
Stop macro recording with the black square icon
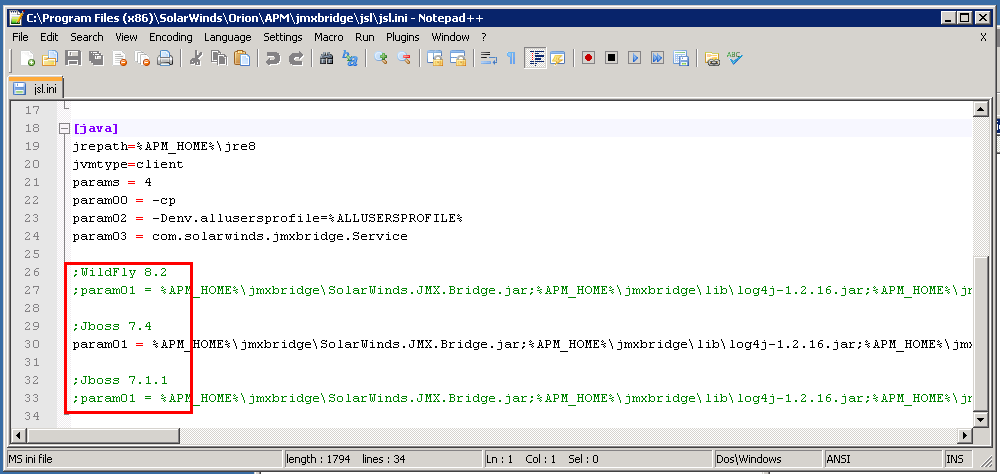pos(611,59)
